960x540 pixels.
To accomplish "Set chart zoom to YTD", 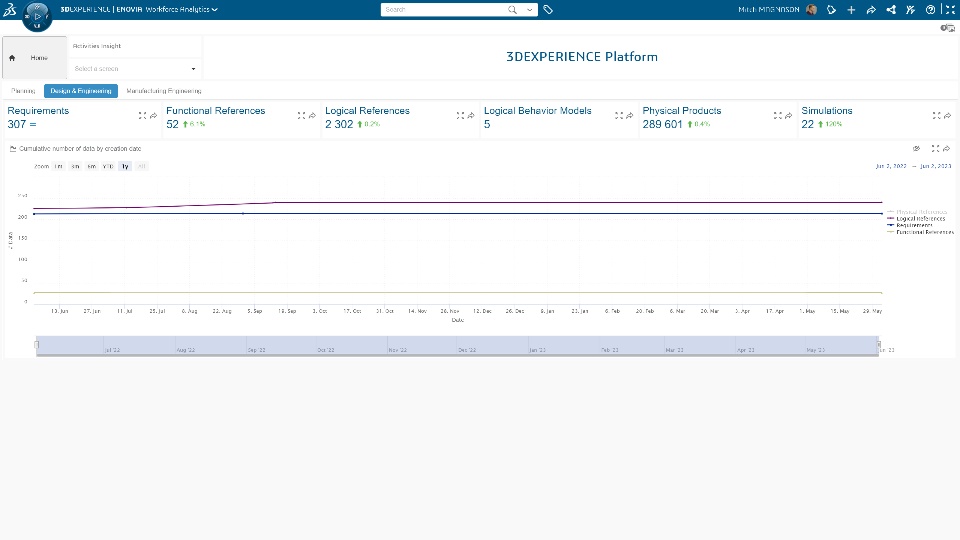I will [x=108, y=167].
